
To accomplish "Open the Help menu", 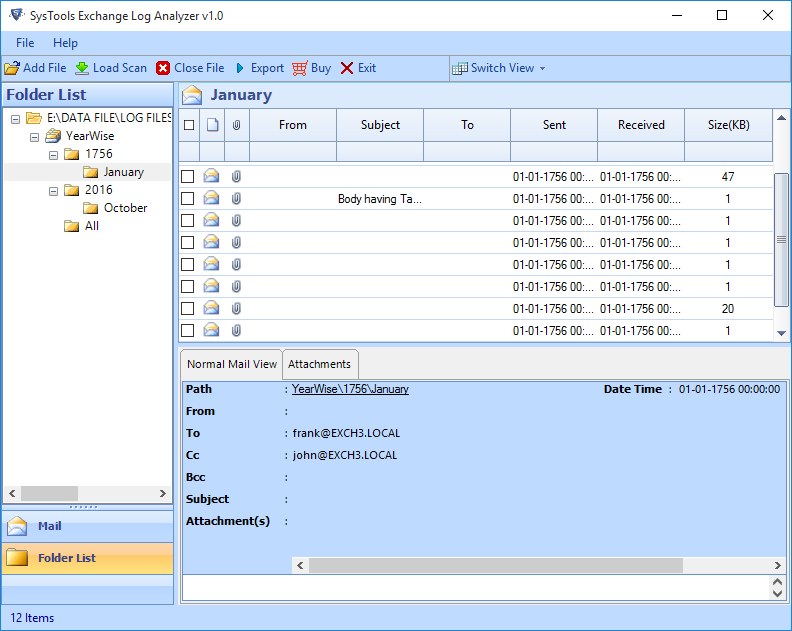I will (x=65, y=43).
